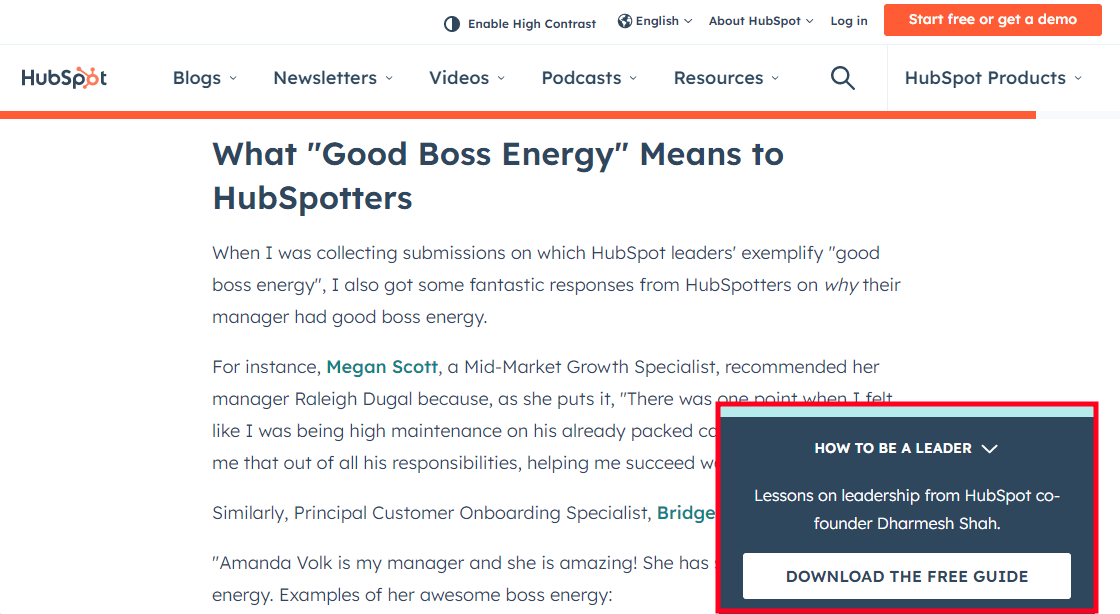Open the Resources navigation menu
Viewport: 1120px width, 614px height.
click(726, 78)
